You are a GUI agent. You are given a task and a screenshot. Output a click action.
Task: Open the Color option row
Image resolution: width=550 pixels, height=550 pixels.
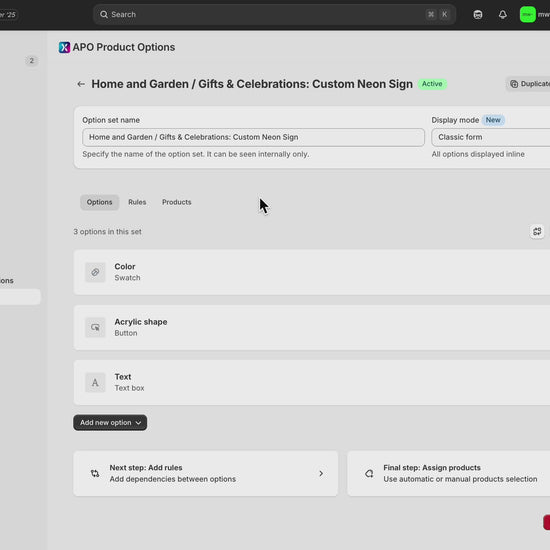(x=312, y=272)
